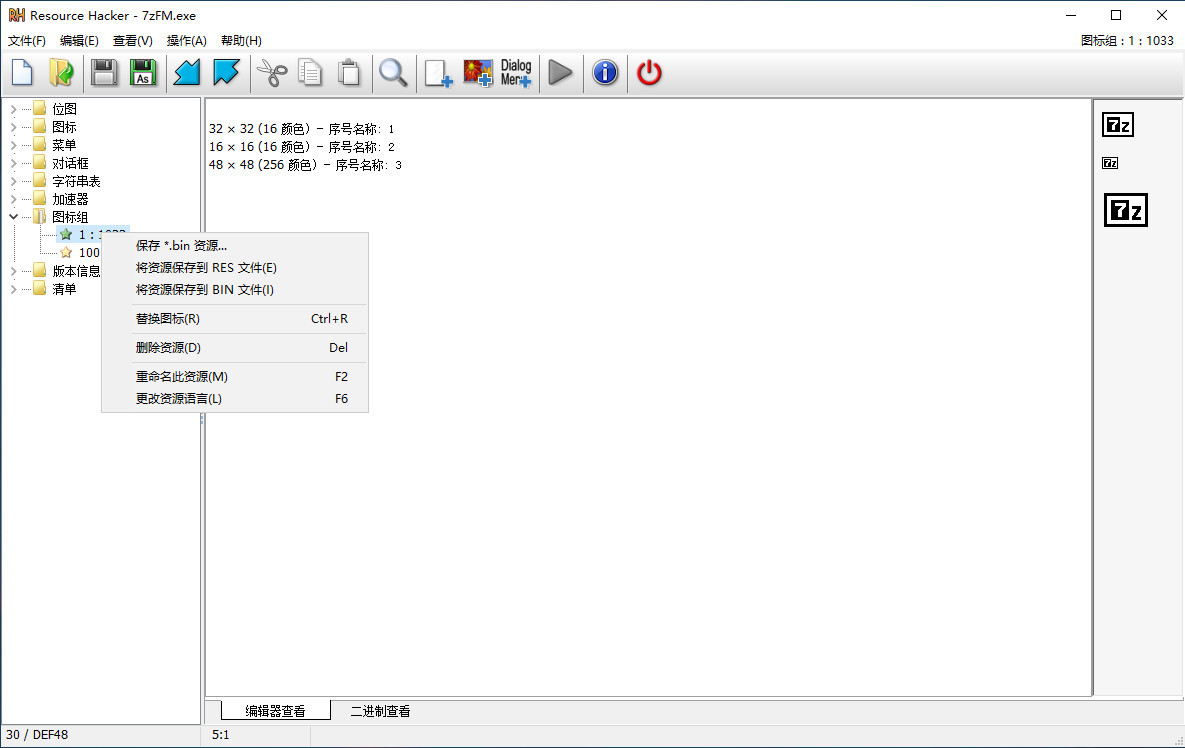Image resolution: width=1185 pixels, height=748 pixels.
Task: Select the 位图 folder in the tree
Action: (64, 109)
